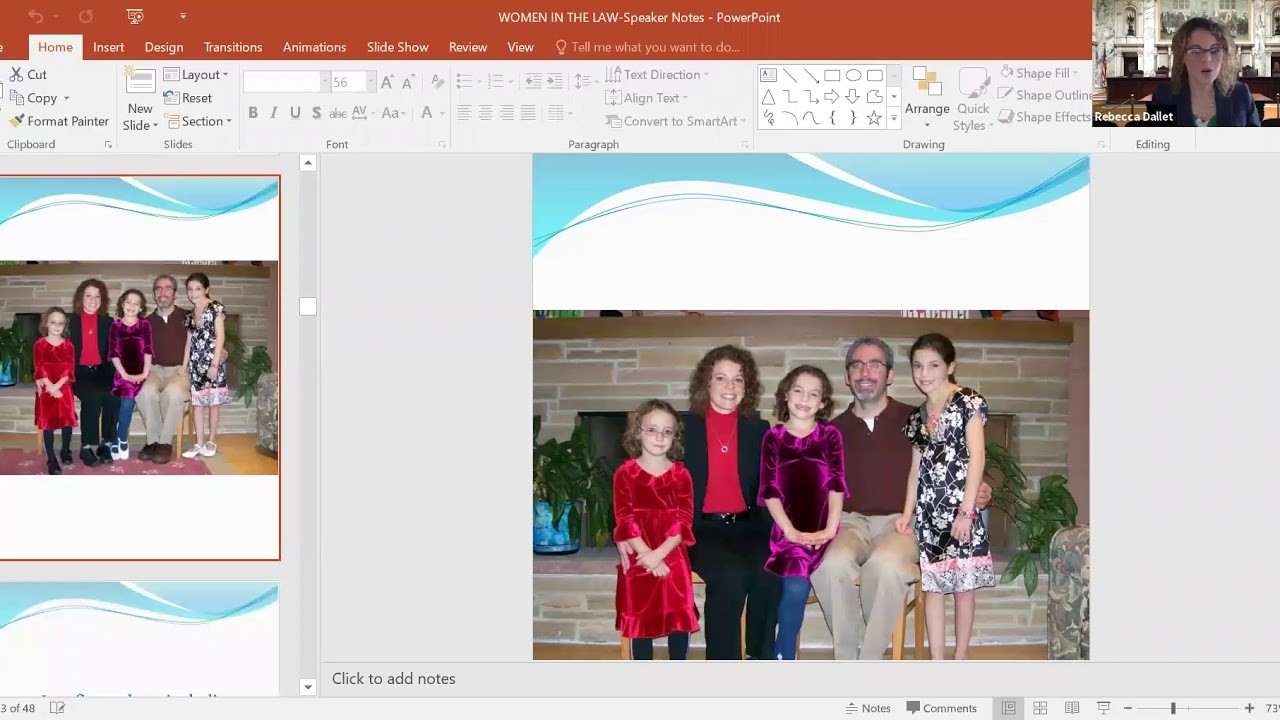Click the New Slide icon
The height and width of the screenshot is (720, 1280).
click(140, 84)
